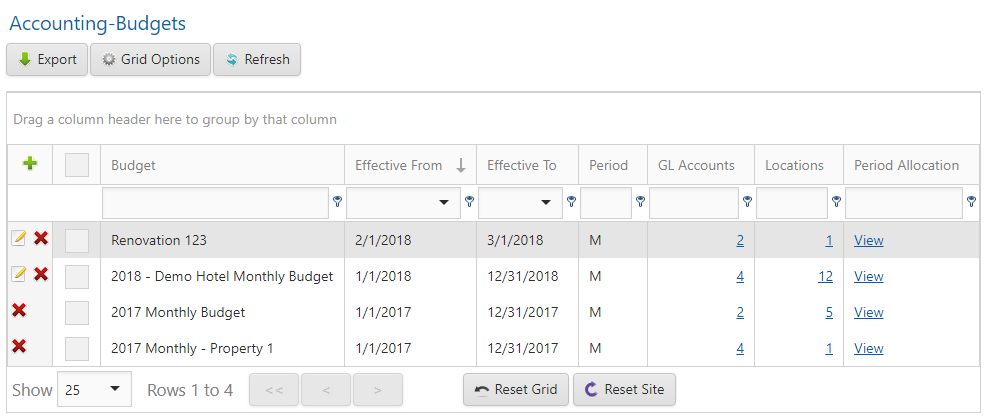Open the Effective From date filter dropdown
The width and height of the screenshot is (988, 420).
point(443,203)
